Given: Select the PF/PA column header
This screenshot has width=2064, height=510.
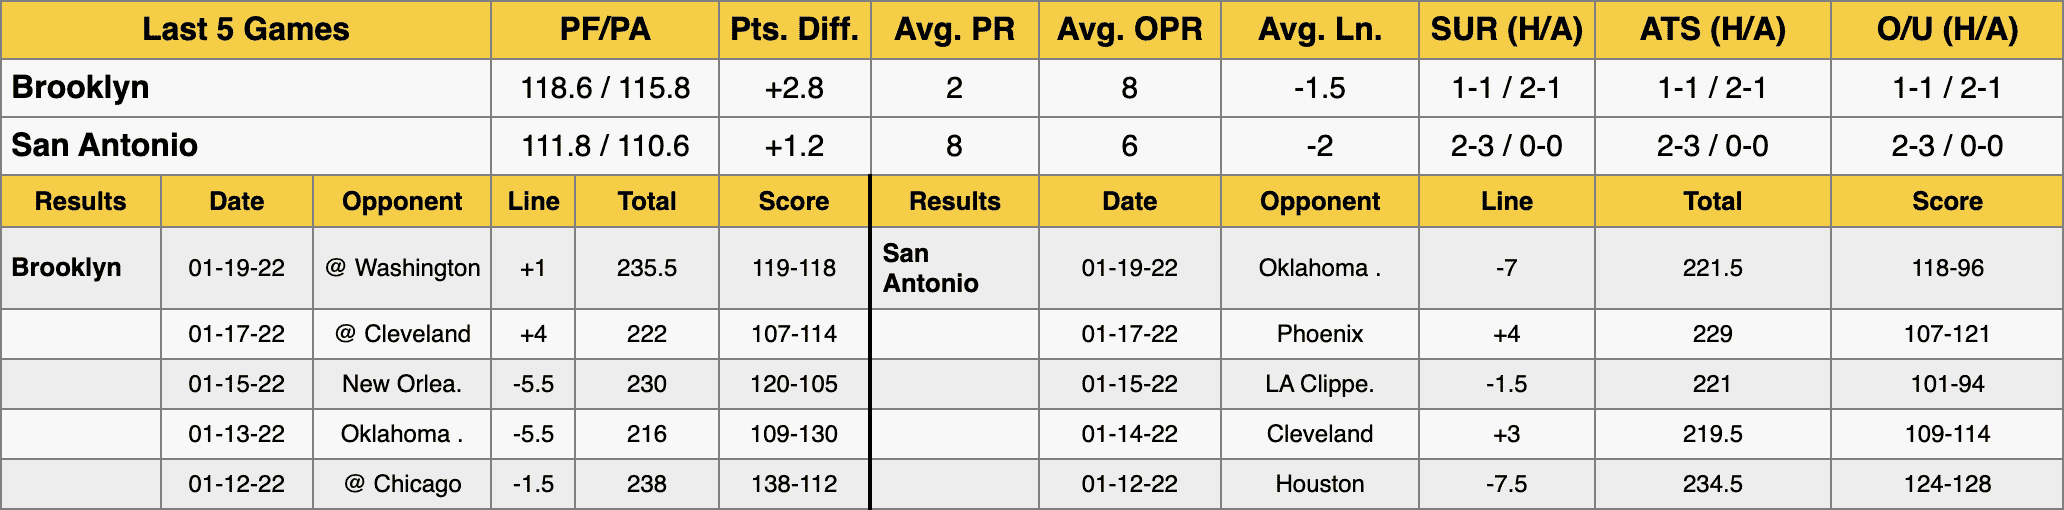Looking at the screenshot, I should click(x=605, y=30).
